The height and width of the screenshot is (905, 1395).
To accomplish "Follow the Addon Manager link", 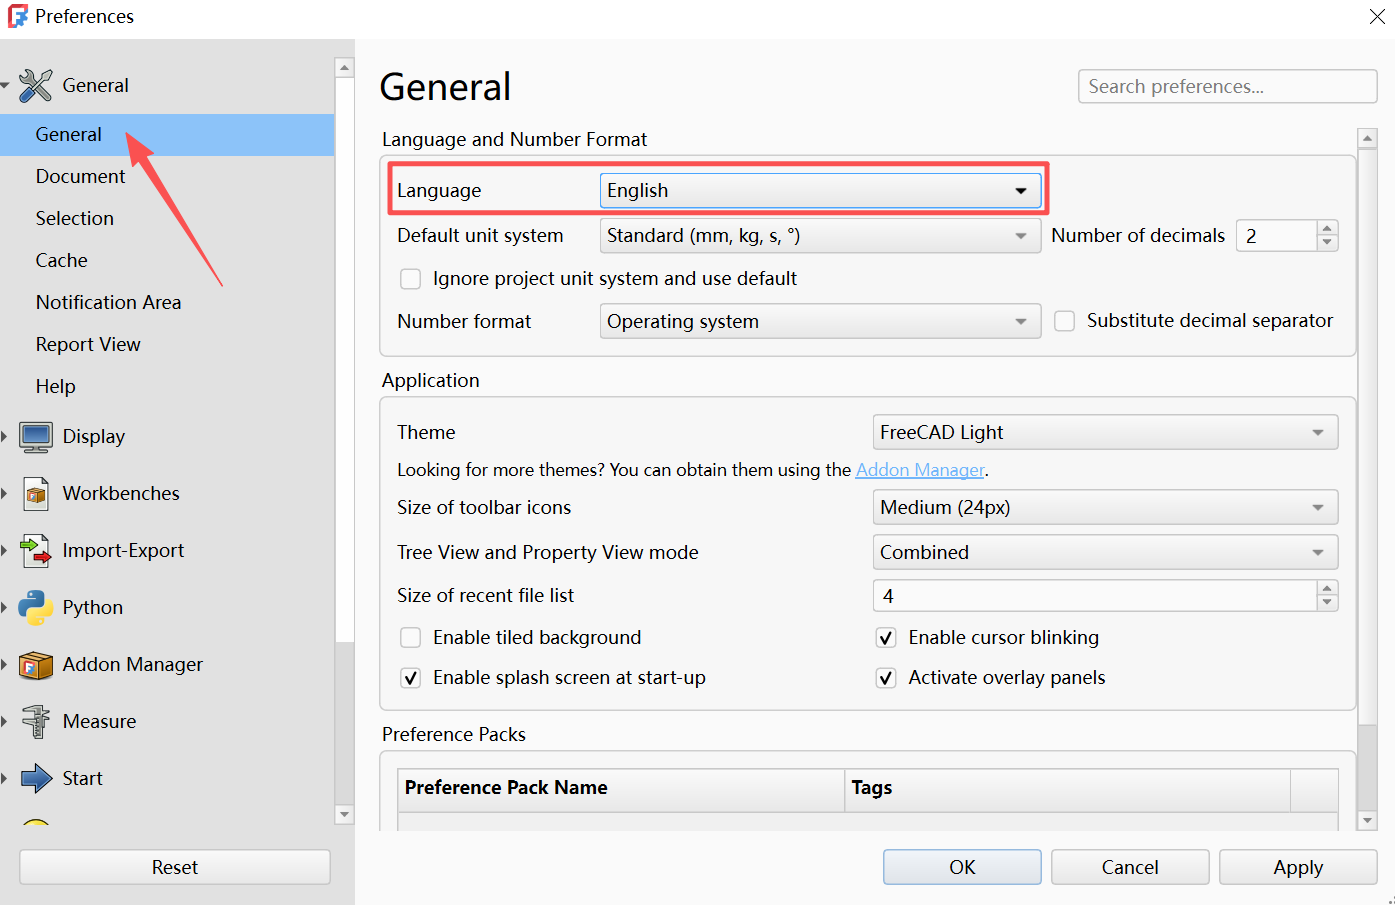I will click(920, 470).
